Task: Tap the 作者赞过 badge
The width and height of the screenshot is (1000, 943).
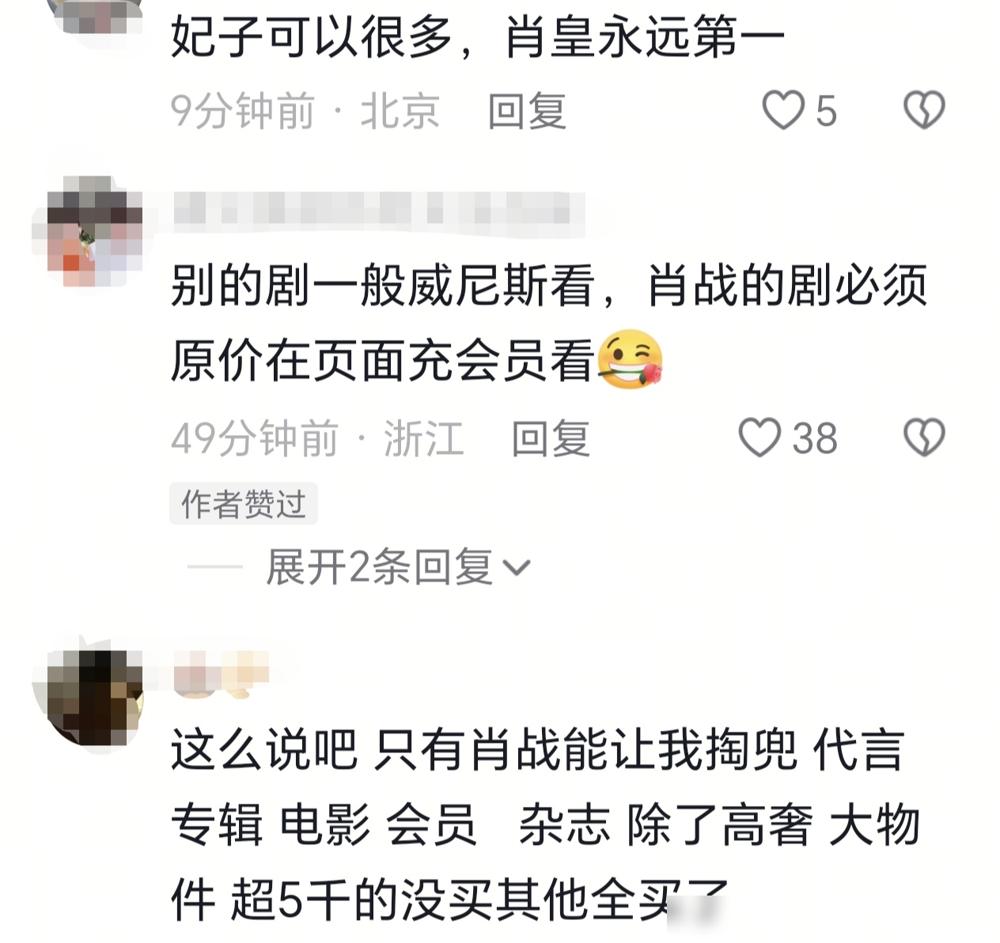Action: coord(244,504)
